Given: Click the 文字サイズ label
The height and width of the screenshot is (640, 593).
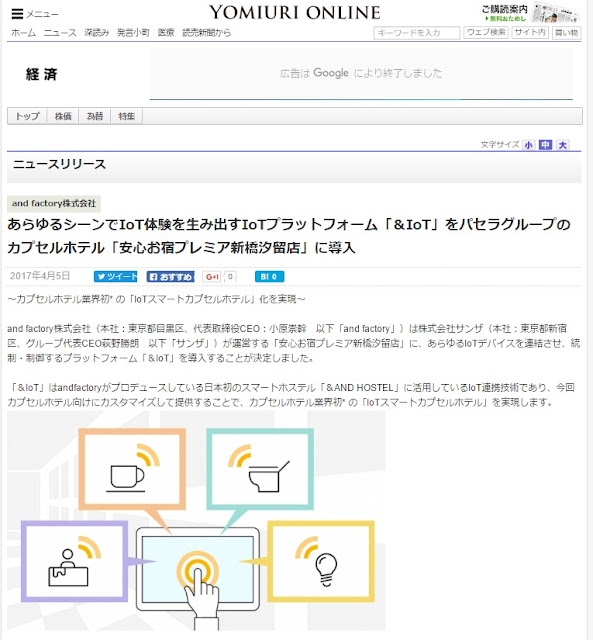Looking at the screenshot, I should (x=500, y=145).
